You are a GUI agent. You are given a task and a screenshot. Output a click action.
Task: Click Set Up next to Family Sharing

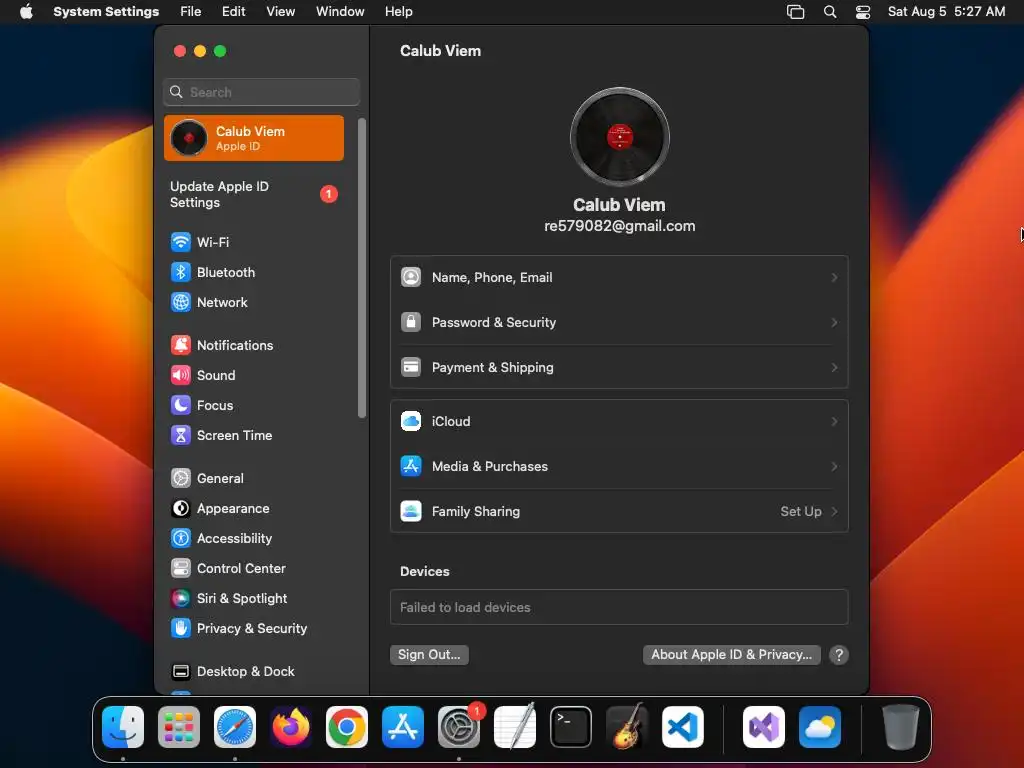coord(801,511)
